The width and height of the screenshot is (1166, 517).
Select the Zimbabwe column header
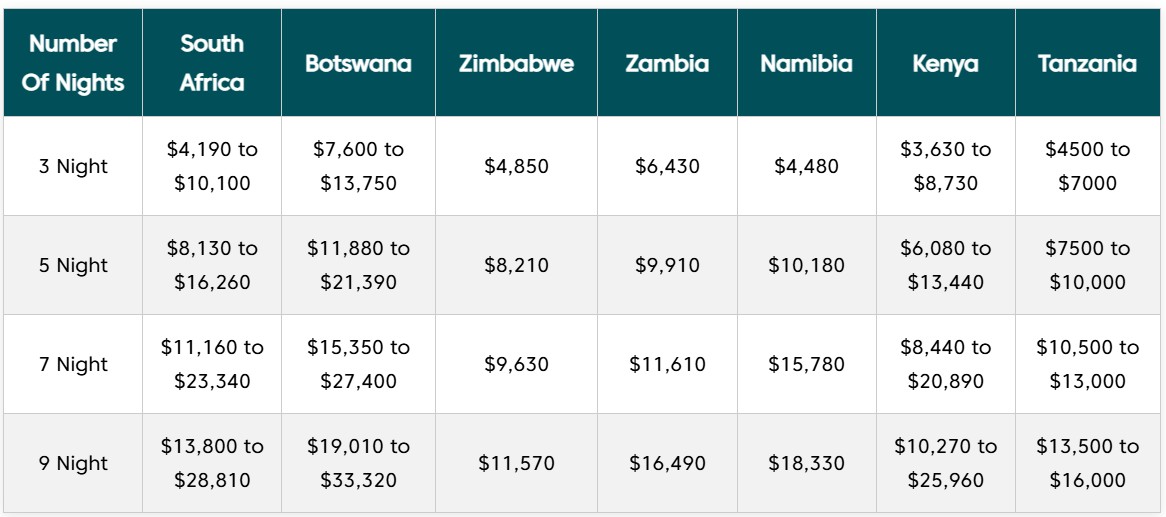click(516, 63)
